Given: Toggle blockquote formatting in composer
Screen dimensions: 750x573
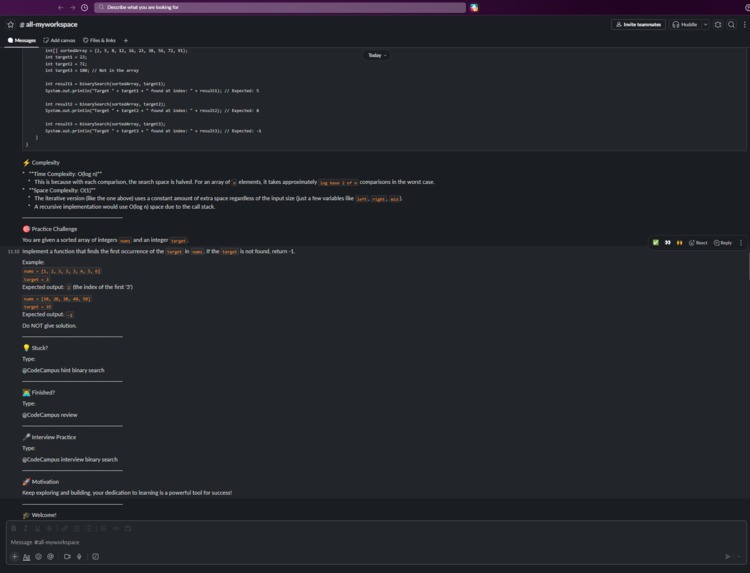Looking at the screenshot, I should 103,528.
